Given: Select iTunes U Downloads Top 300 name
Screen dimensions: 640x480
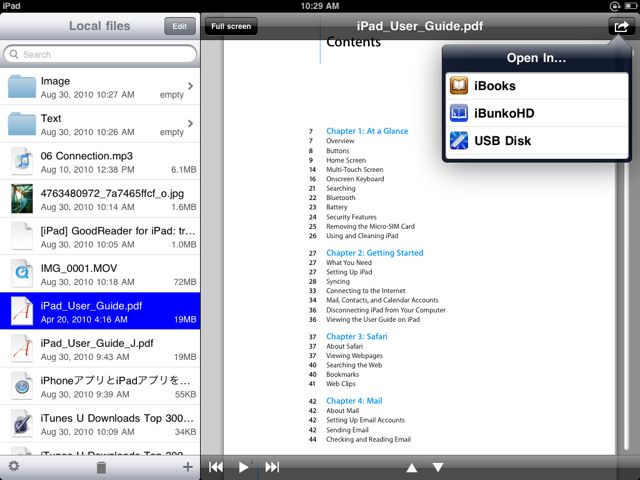Looking at the screenshot, I should [117, 418].
